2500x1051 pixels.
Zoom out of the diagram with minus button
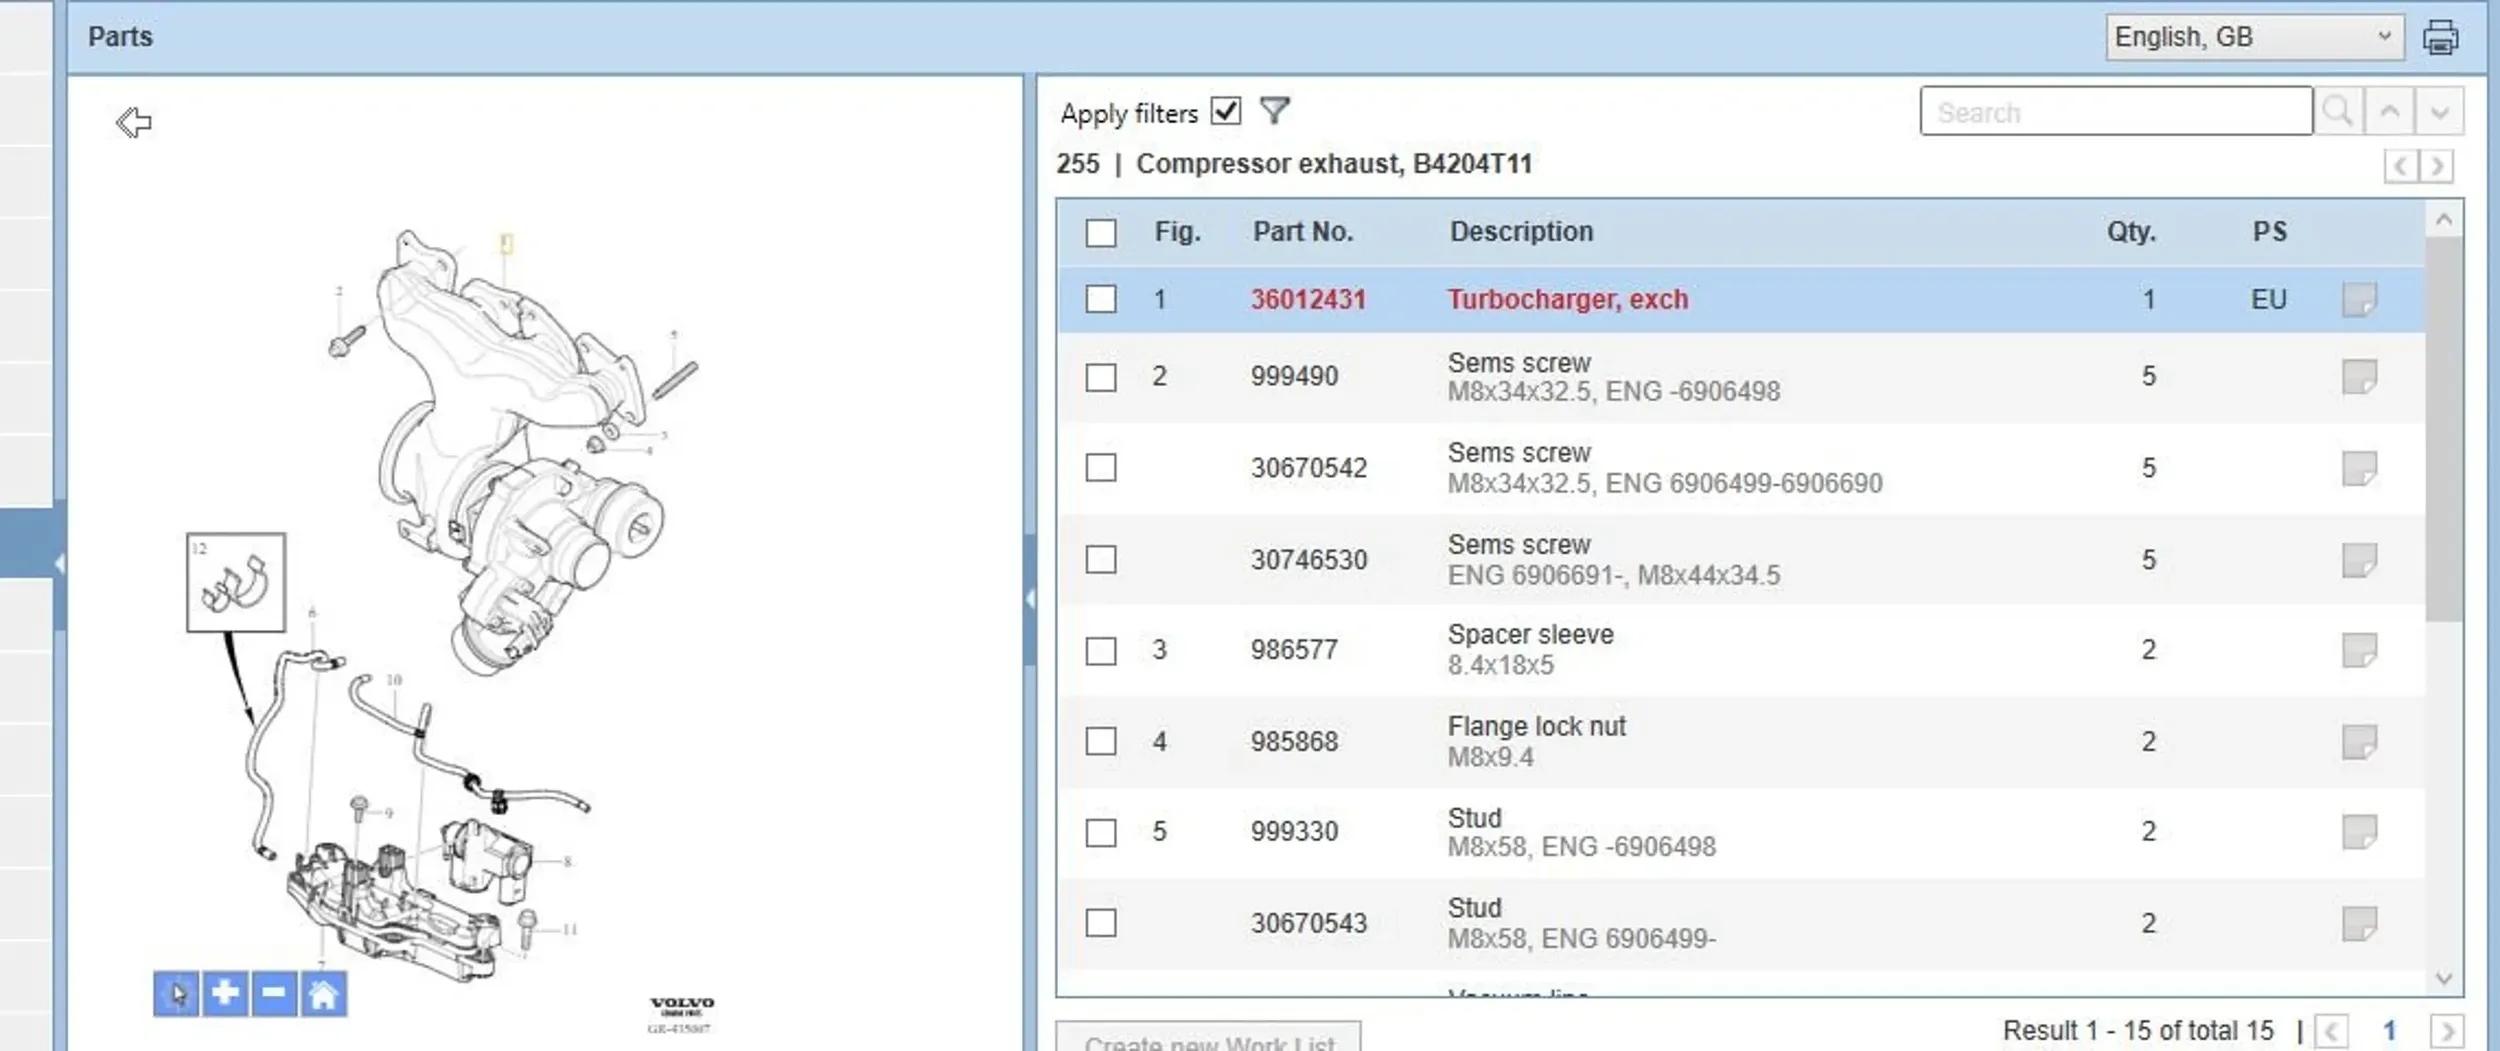click(274, 993)
